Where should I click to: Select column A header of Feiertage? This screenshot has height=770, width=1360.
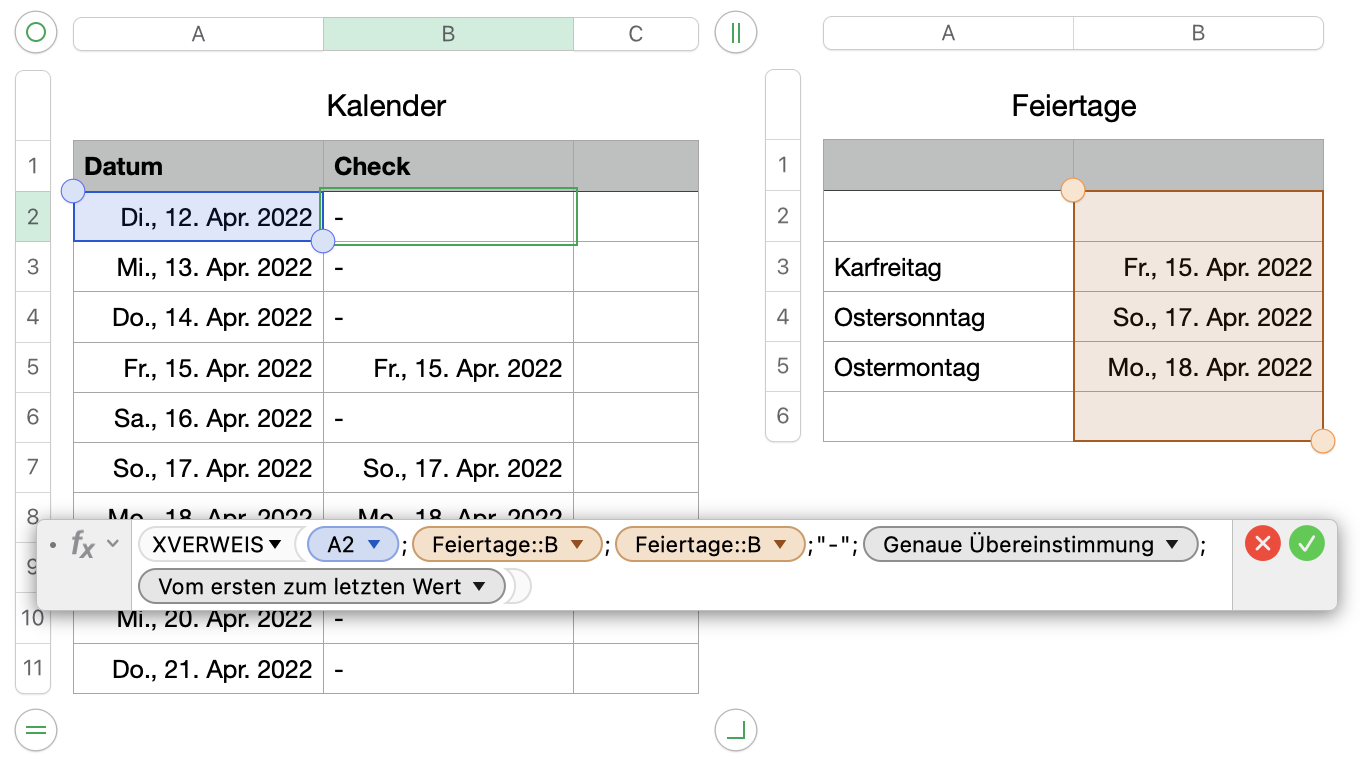(x=948, y=34)
